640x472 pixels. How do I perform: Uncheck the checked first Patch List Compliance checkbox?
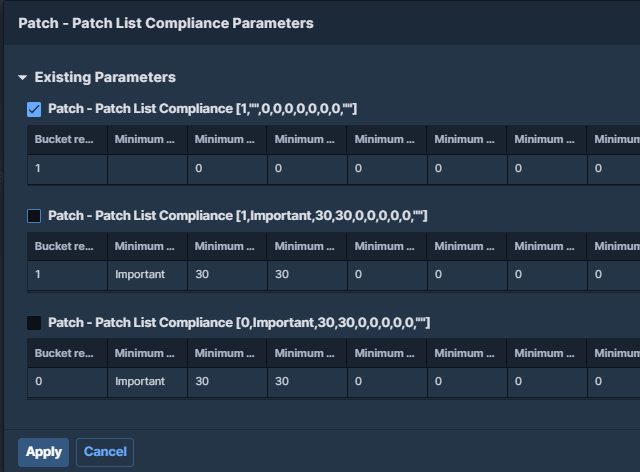click(34, 109)
